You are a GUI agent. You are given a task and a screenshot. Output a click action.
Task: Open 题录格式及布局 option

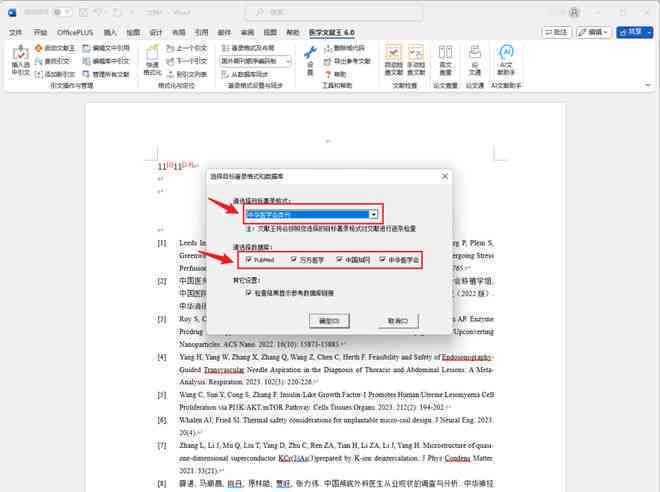(x=248, y=48)
